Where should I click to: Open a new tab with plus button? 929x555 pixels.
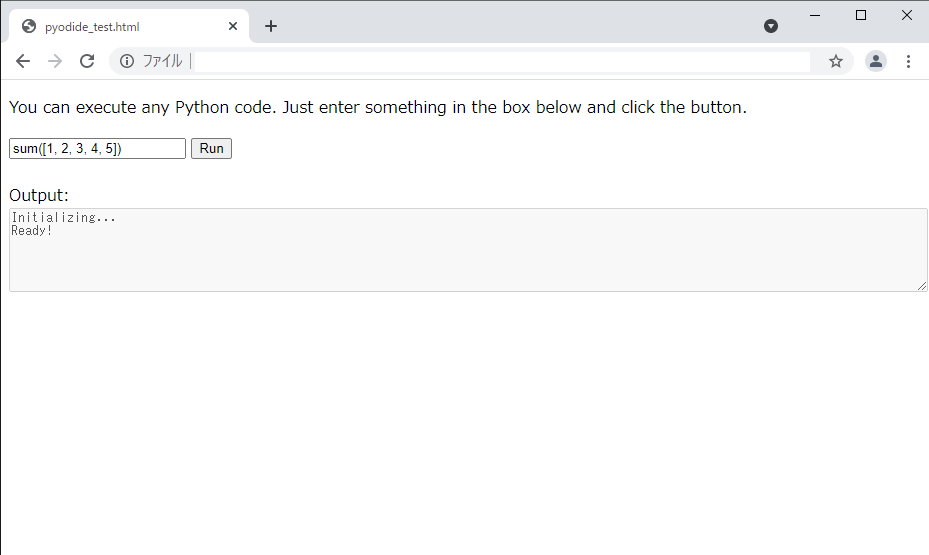271,26
